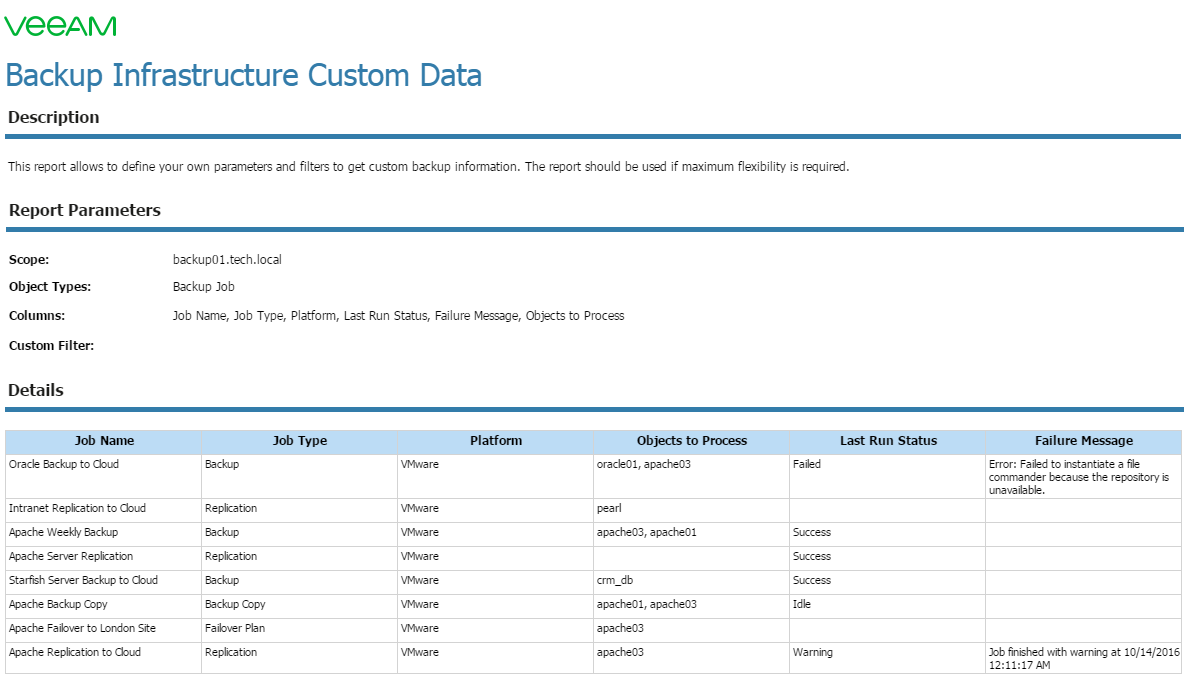
Task: Select the Apache Weekly Backup job name
Action: click(x=64, y=533)
